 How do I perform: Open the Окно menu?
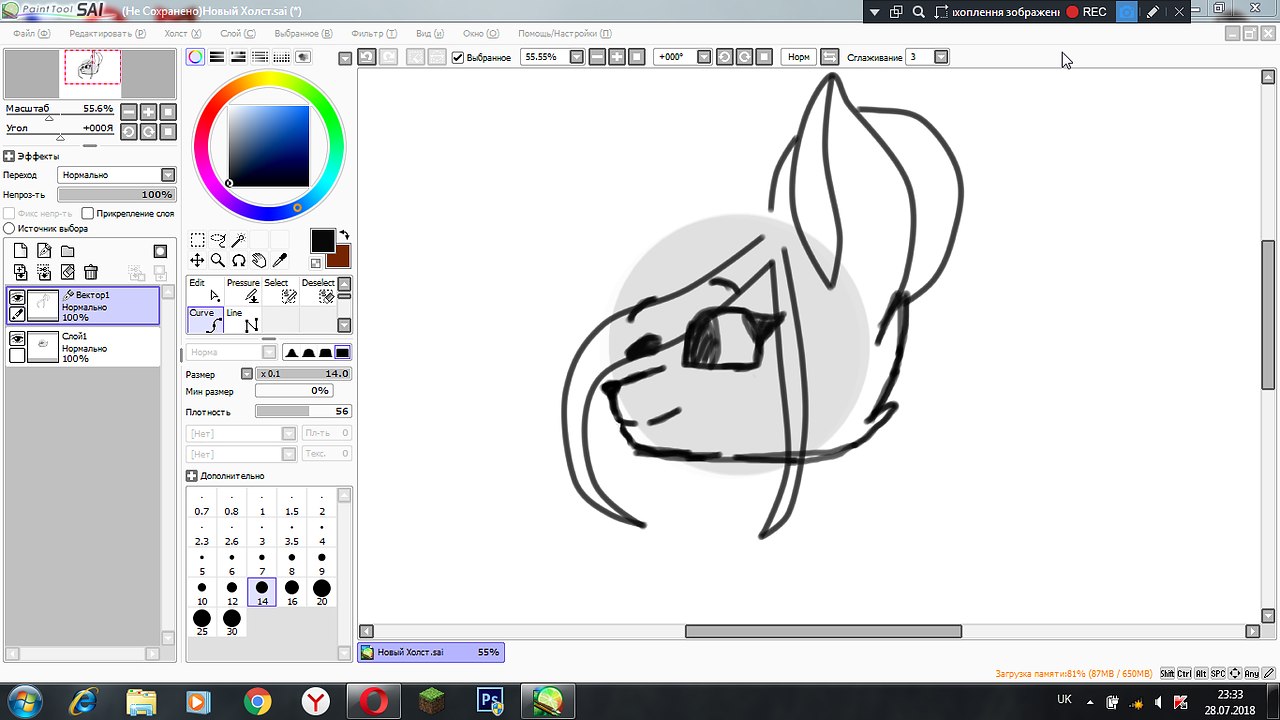[481, 33]
